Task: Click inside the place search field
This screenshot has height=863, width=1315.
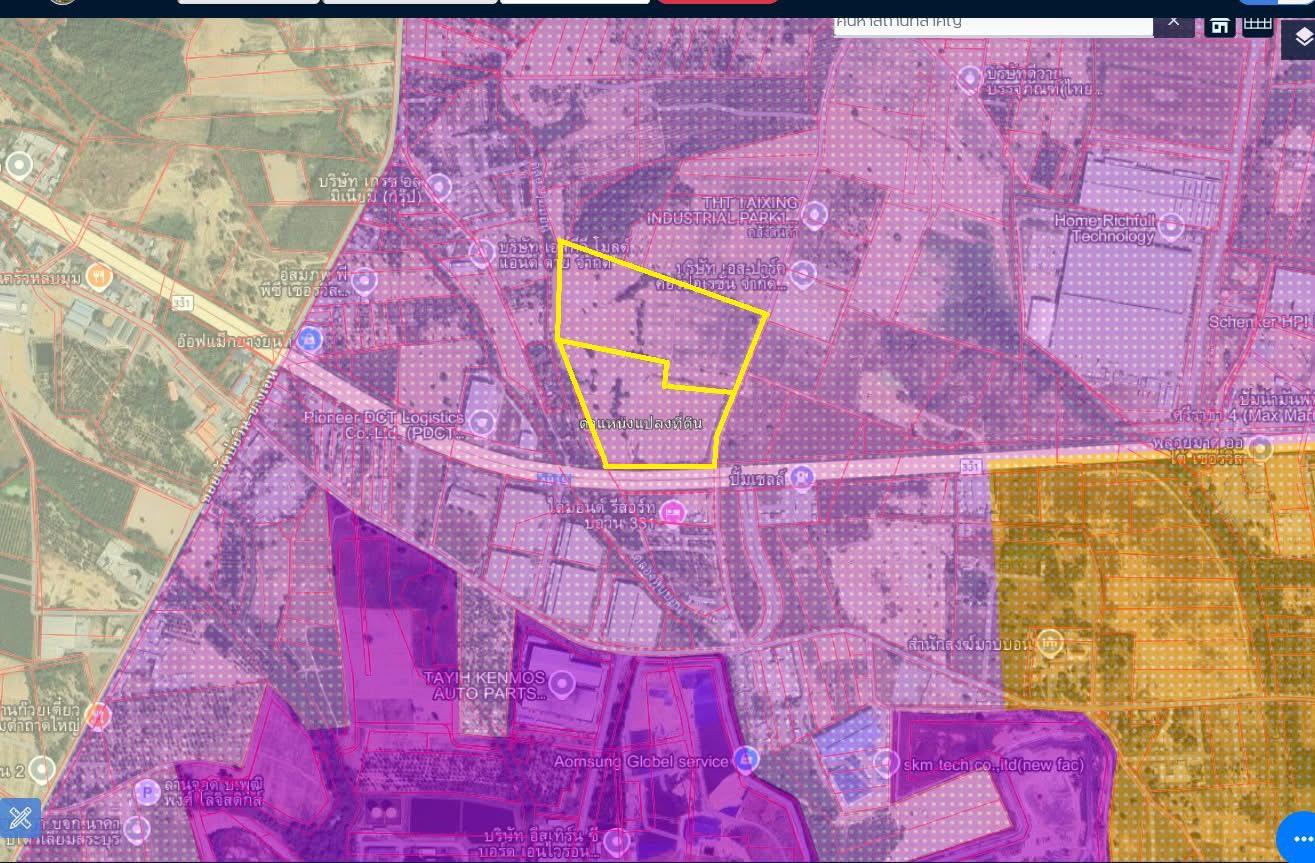Action: [x=990, y=21]
